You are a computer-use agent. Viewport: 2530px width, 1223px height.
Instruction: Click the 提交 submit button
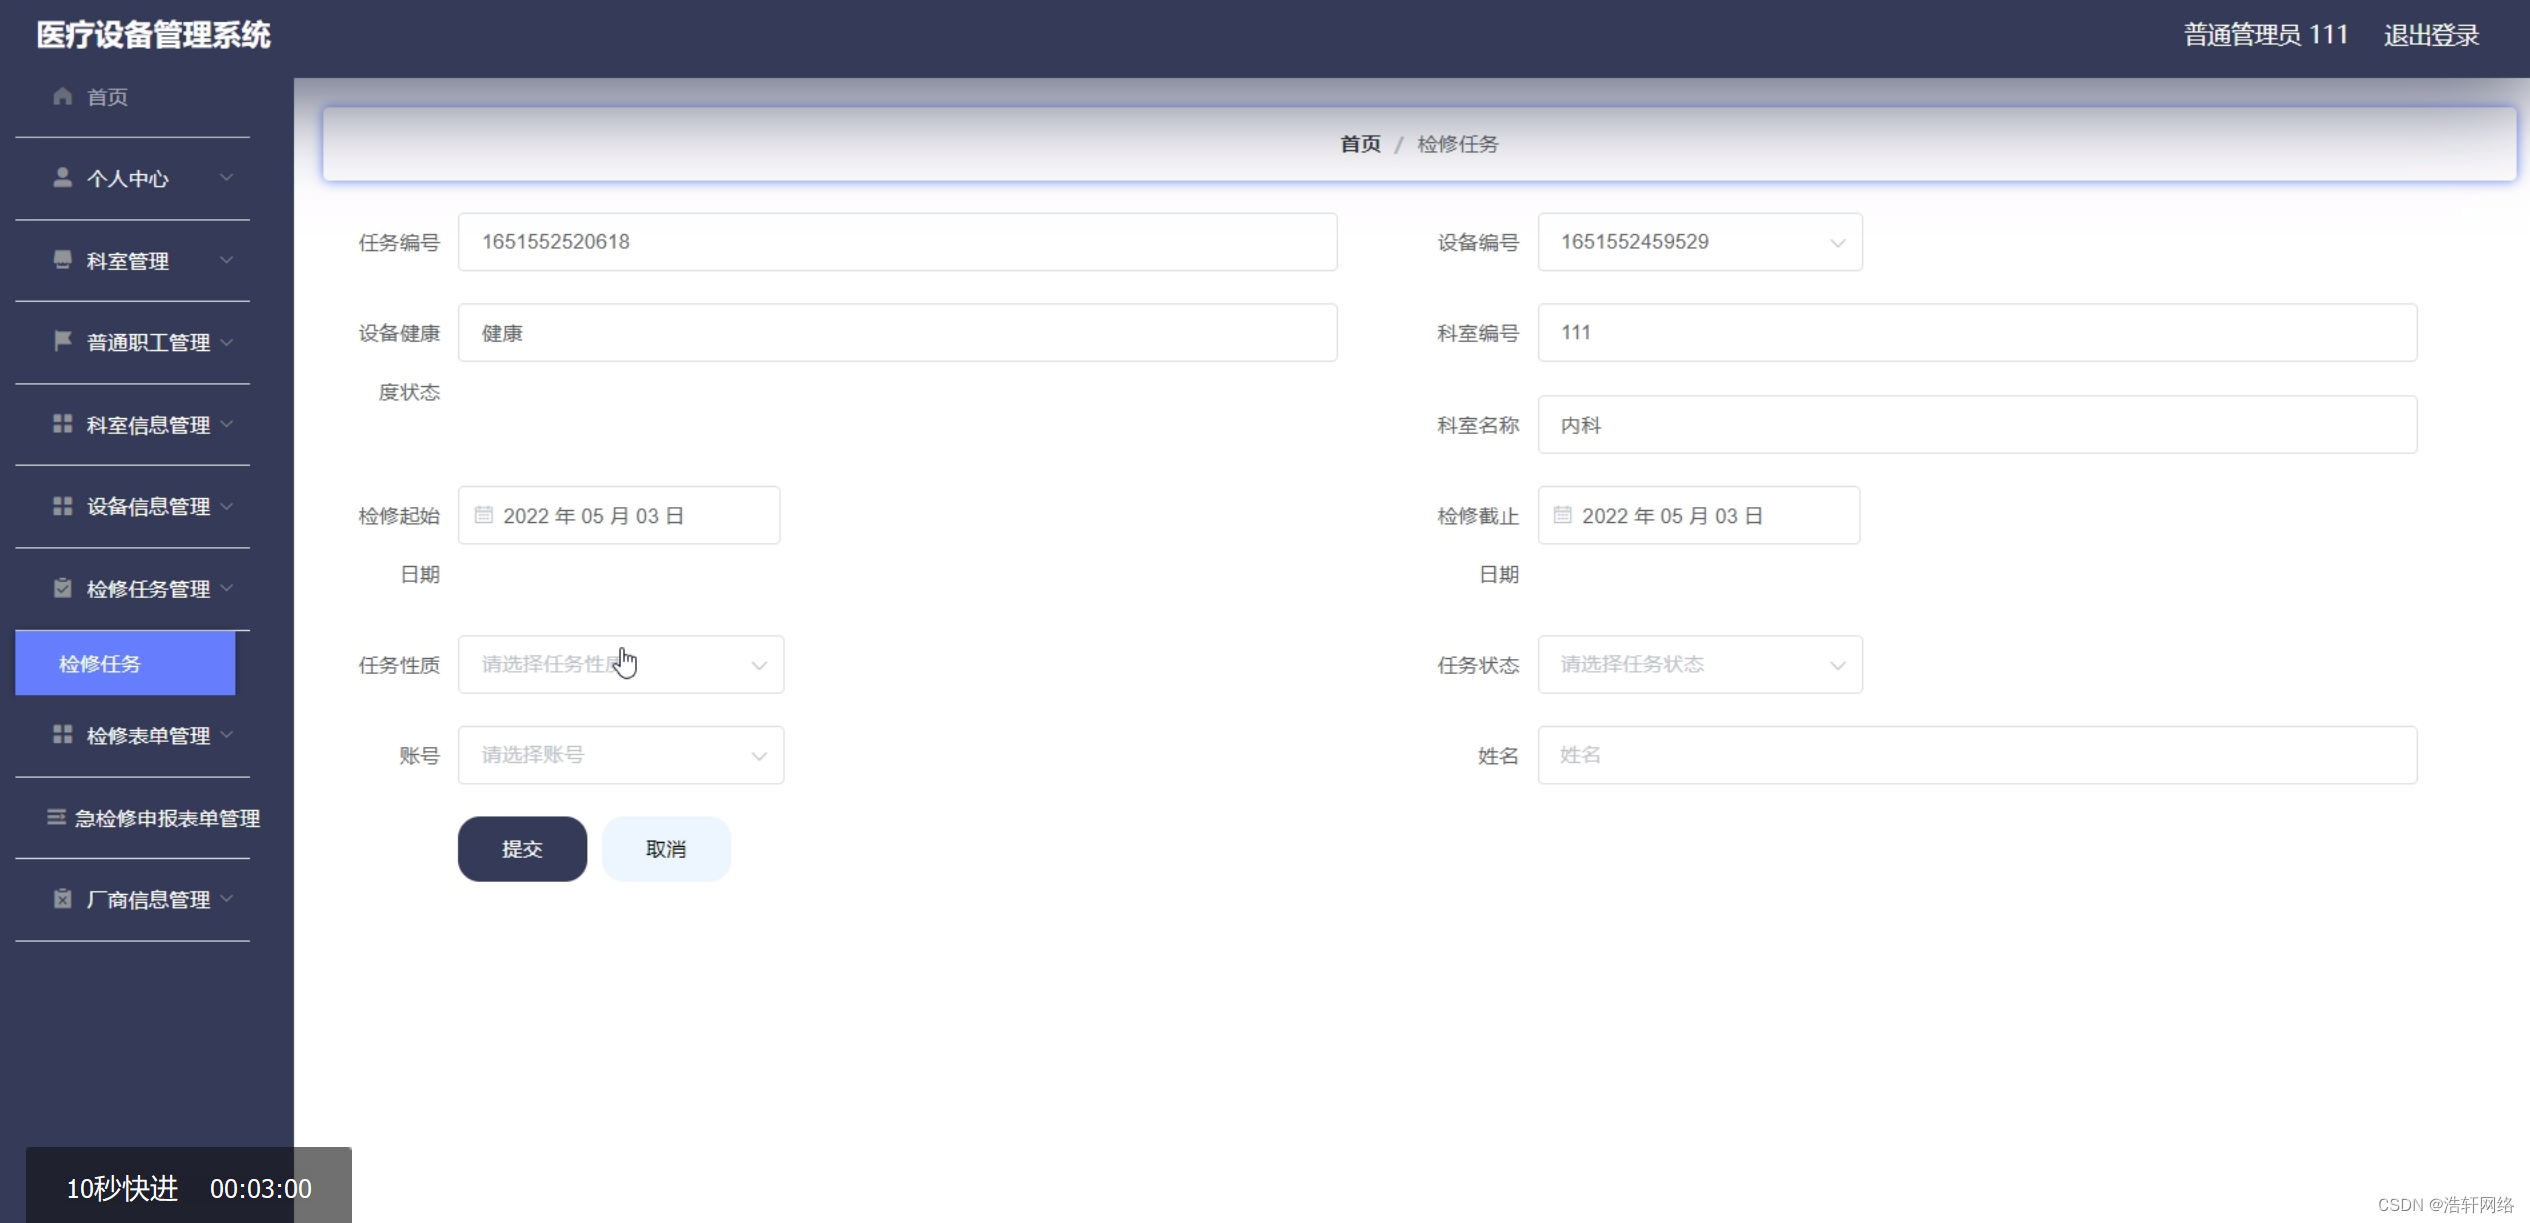521,848
